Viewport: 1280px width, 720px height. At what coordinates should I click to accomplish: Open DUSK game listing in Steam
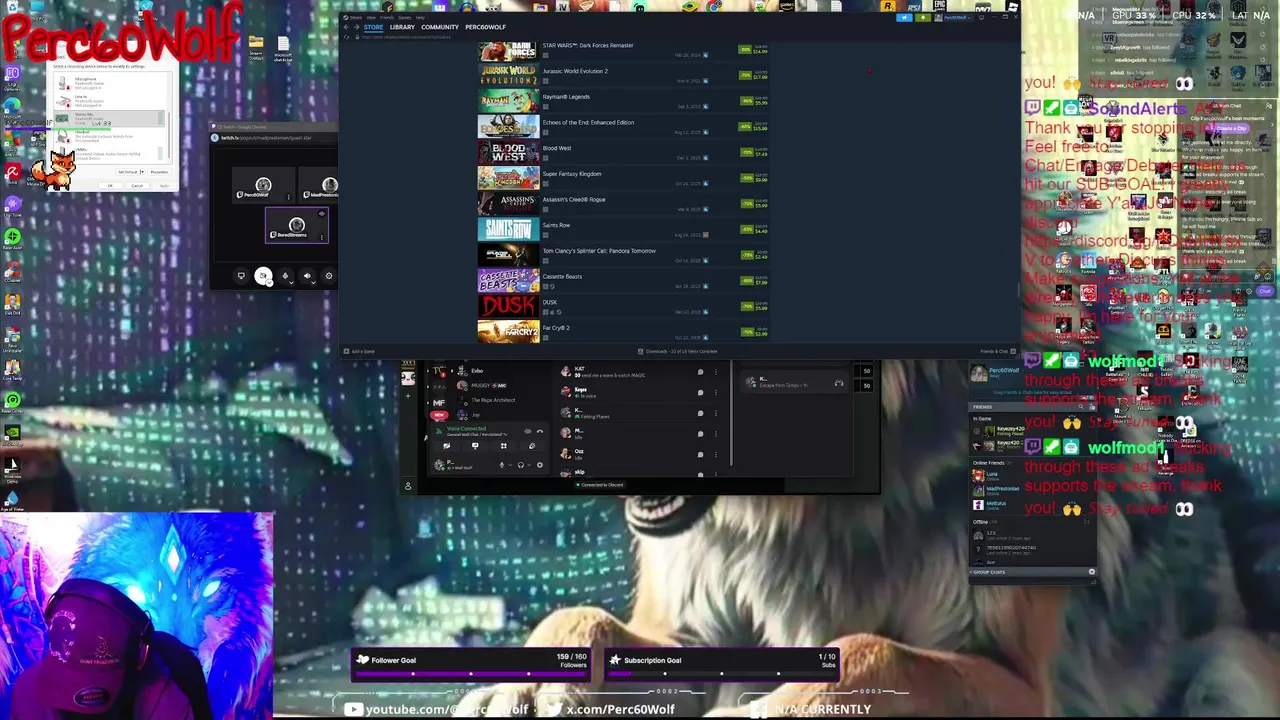[x=624, y=306]
